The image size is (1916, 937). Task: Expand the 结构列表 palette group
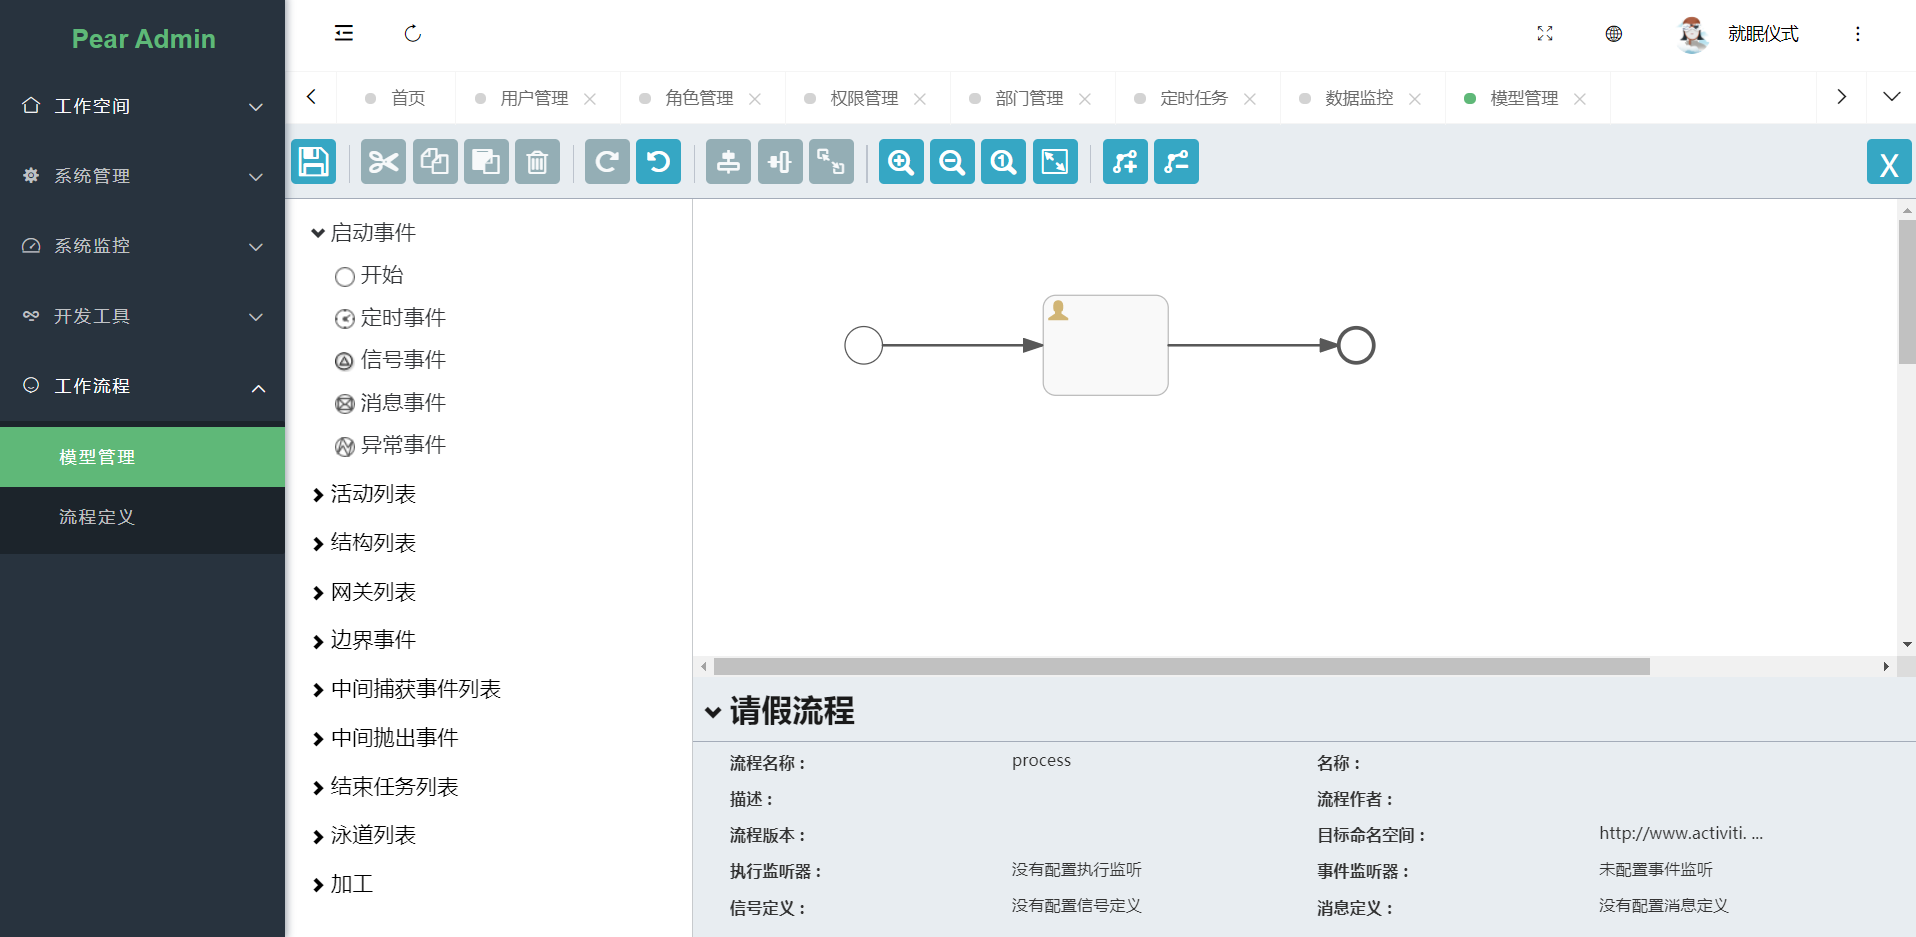(364, 543)
